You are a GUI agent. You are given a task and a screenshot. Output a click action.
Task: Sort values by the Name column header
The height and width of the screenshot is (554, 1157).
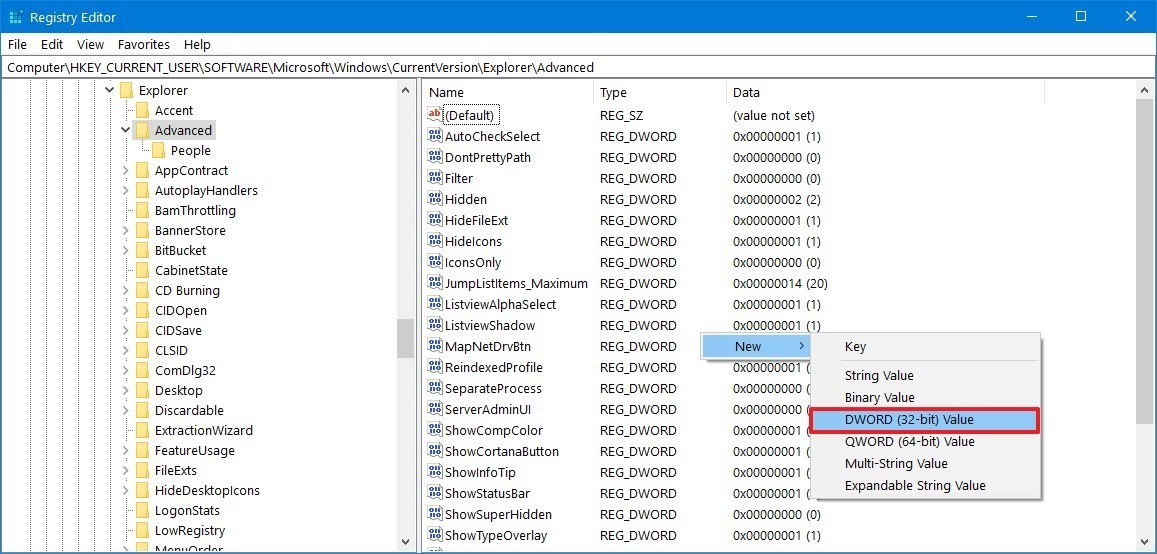click(507, 92)
